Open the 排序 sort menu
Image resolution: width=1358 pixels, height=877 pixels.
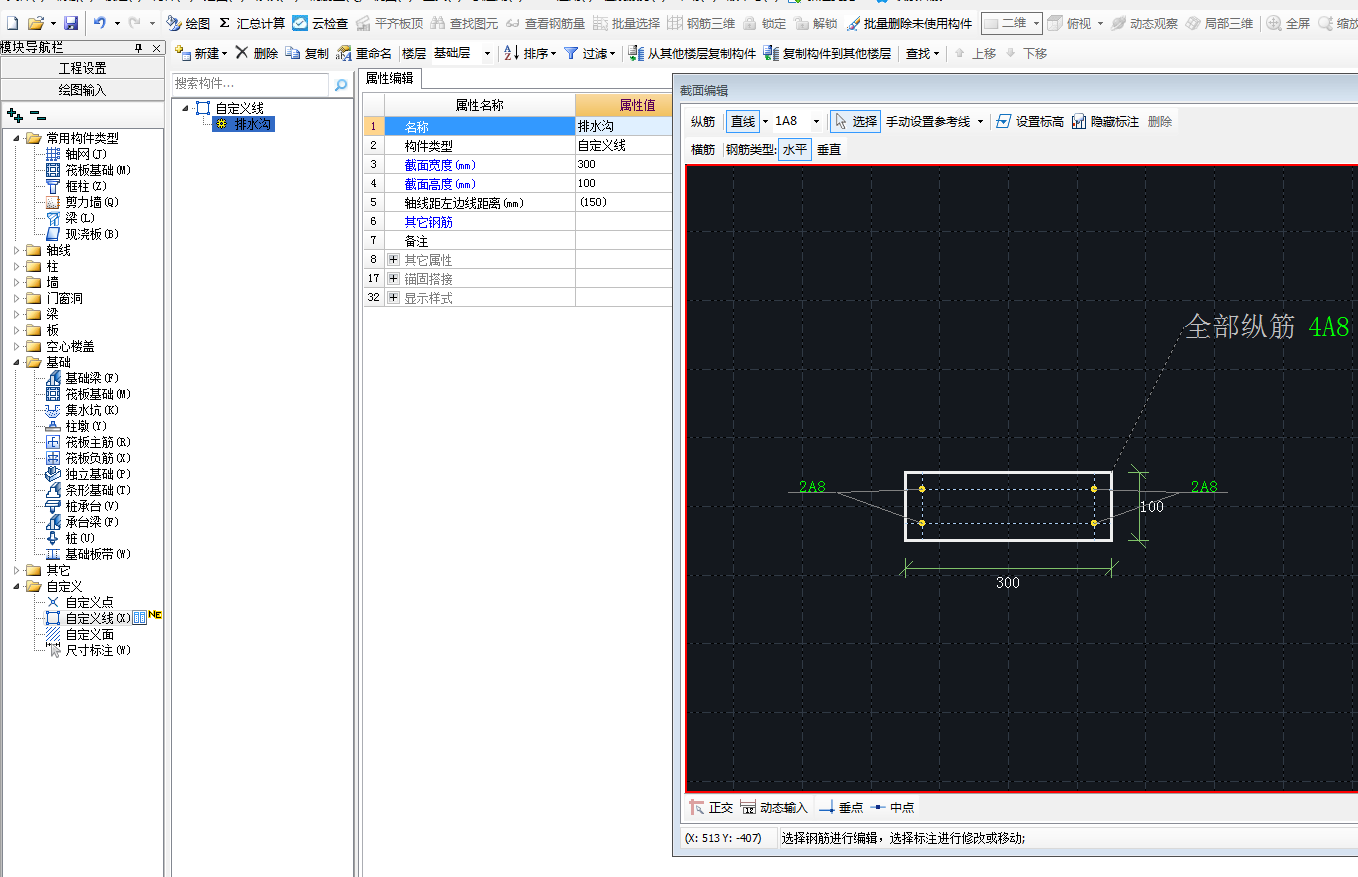(x=529, y=53)
